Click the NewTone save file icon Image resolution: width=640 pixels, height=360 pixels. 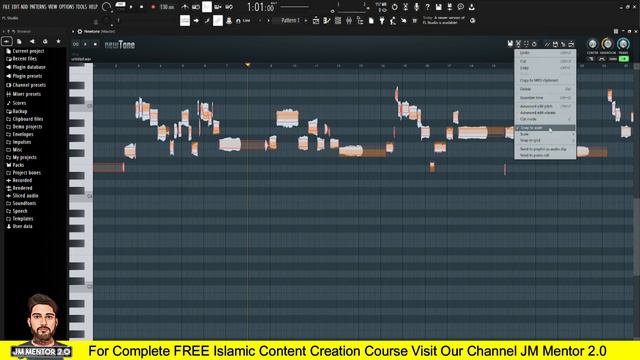tap(510, 44)
